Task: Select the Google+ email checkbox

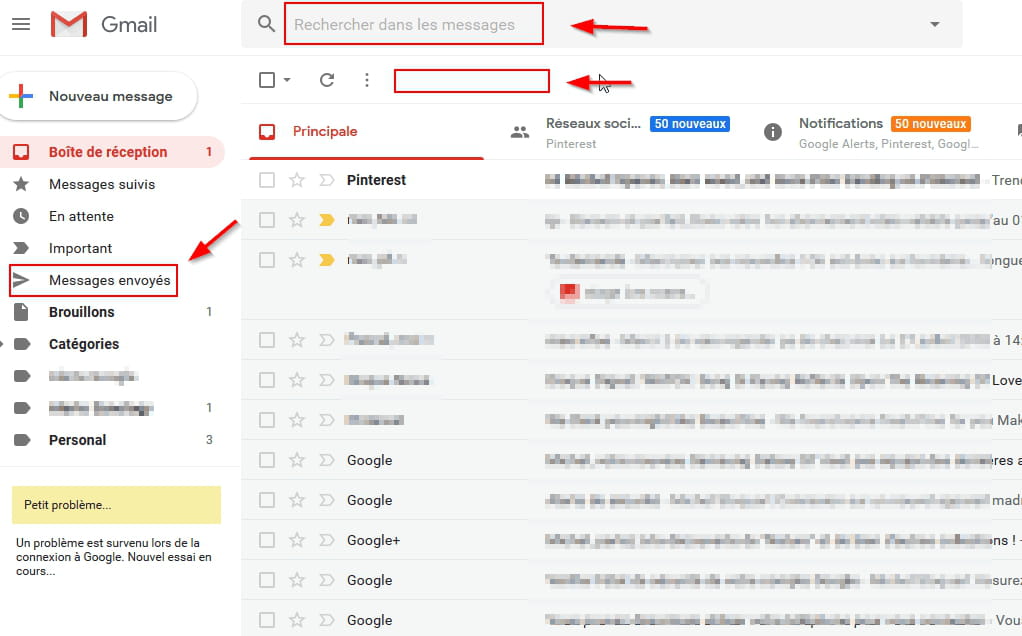Action: pyautogui.click(x=267, y=540)
